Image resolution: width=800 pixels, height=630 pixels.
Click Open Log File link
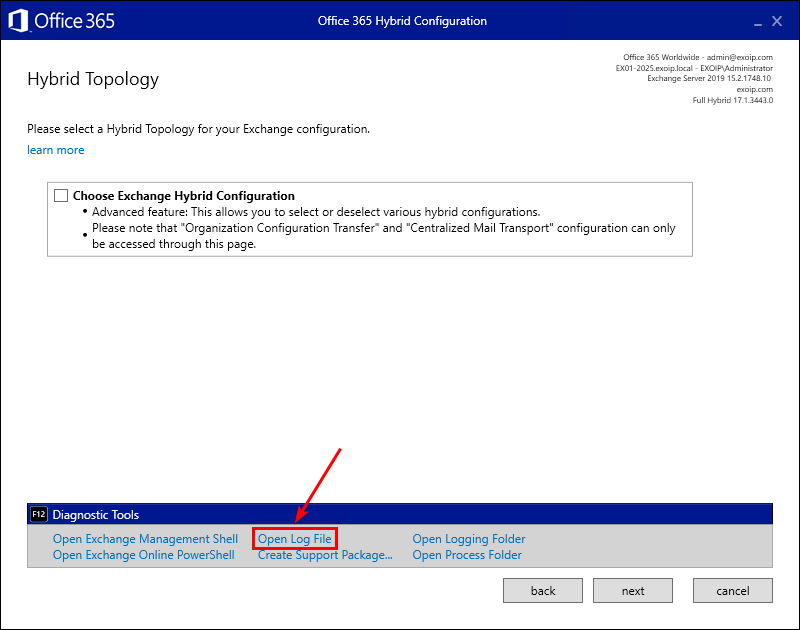[294, 539]
